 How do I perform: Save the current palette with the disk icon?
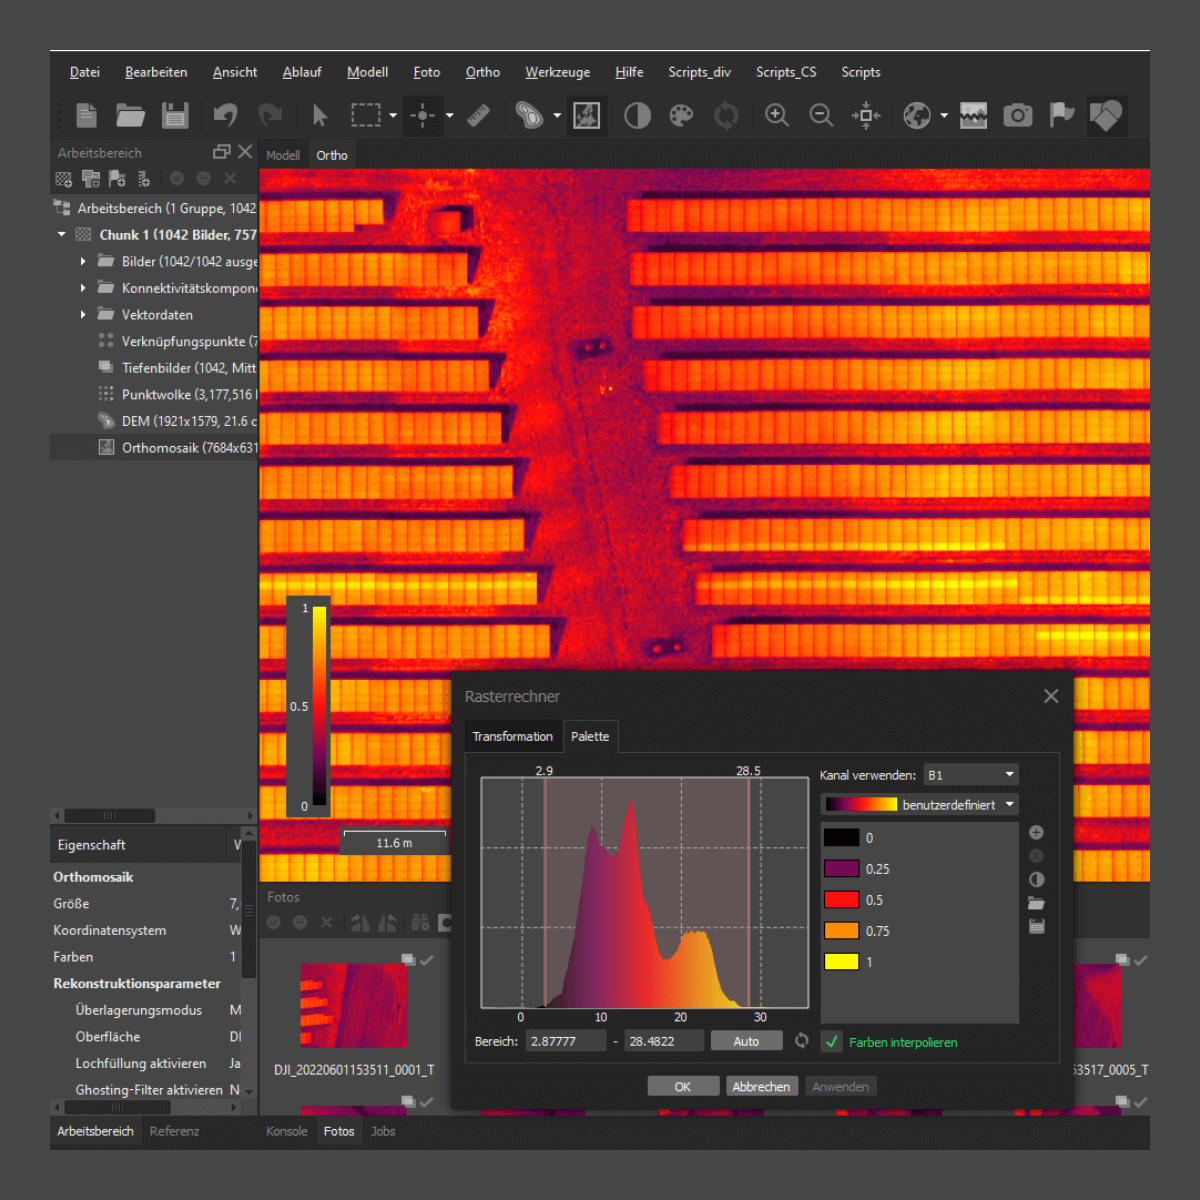[x=1036, y=926]
